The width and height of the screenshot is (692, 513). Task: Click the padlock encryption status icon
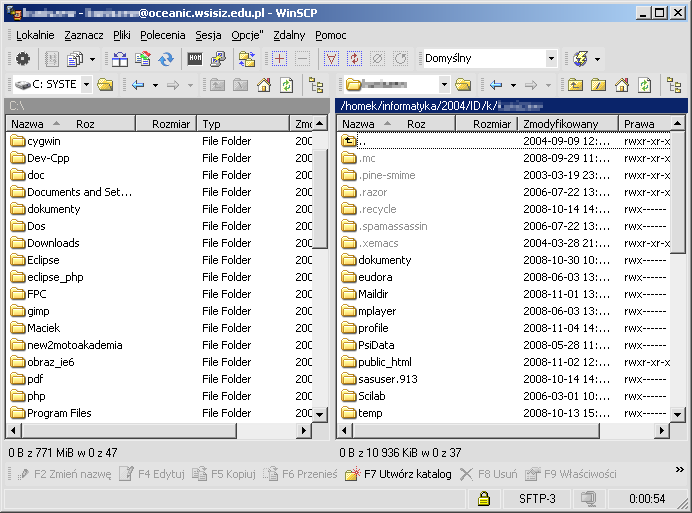[x=484, y=499]
